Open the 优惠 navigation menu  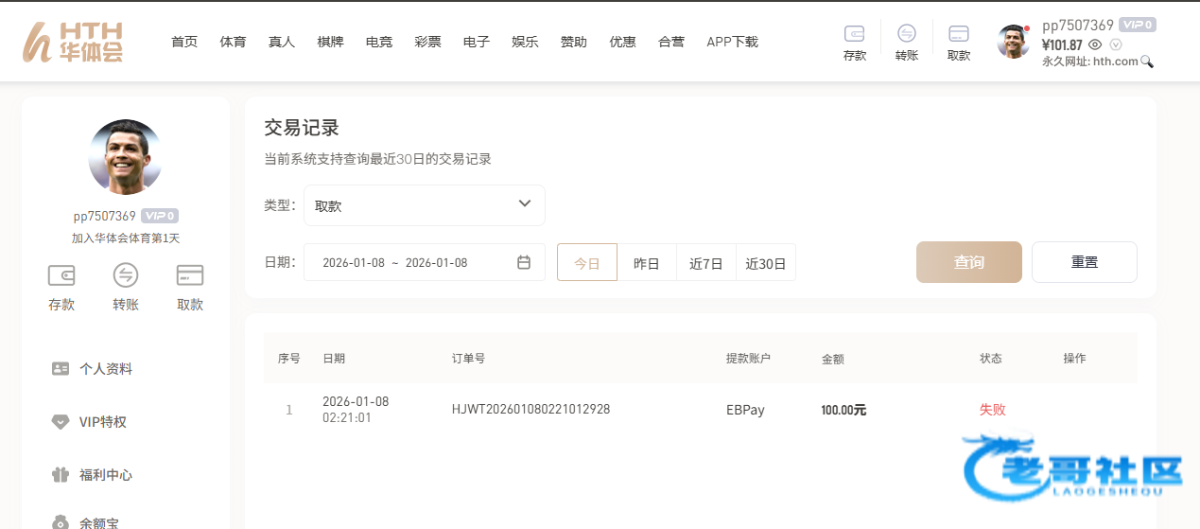622,42
